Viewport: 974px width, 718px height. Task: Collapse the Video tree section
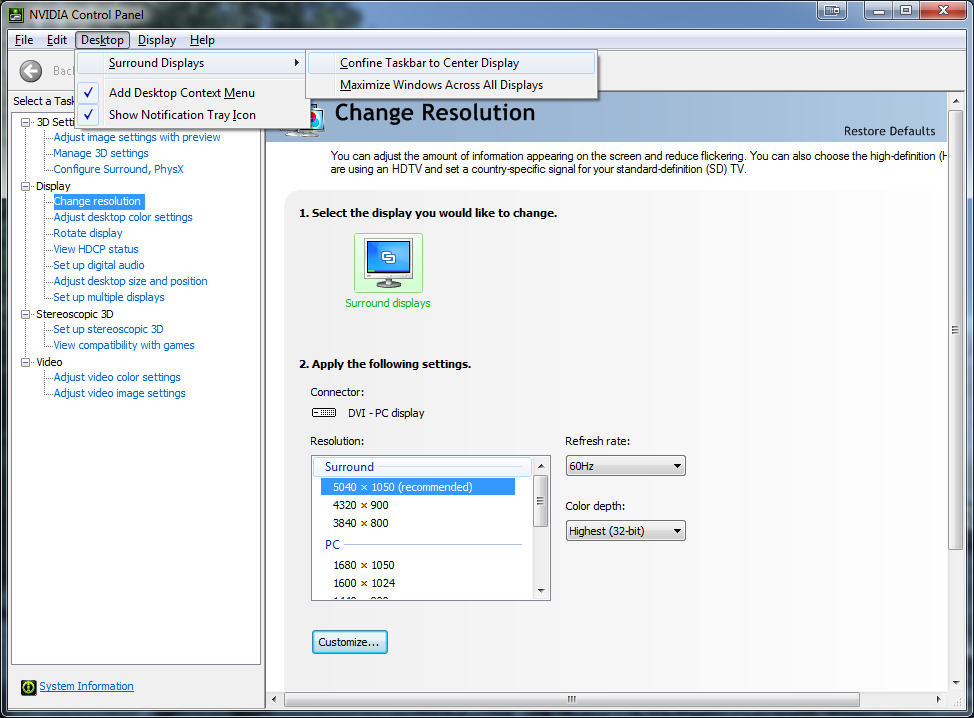pyautogui.click(x=26, y=362)
